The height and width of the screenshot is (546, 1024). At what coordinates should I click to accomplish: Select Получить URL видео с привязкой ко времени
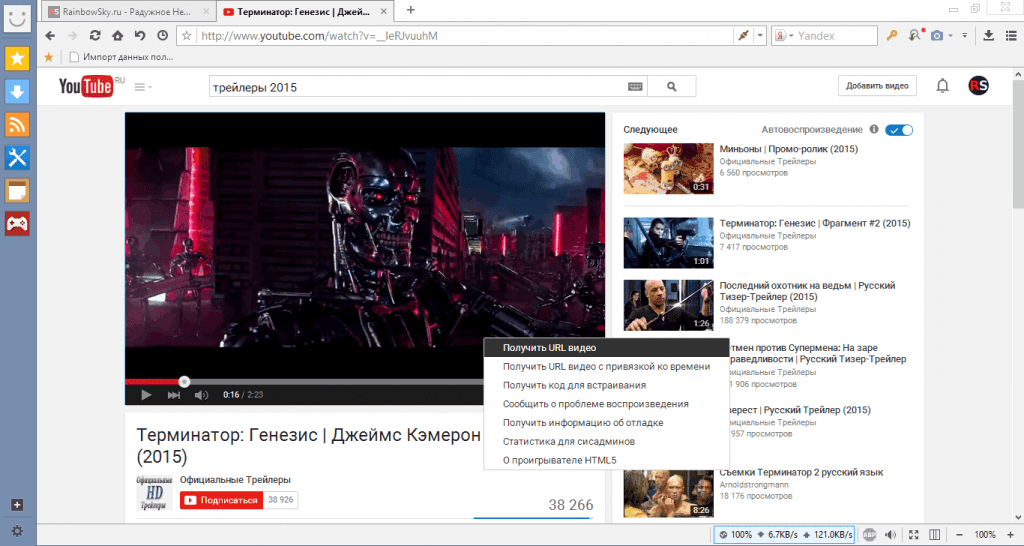point(606,366)
